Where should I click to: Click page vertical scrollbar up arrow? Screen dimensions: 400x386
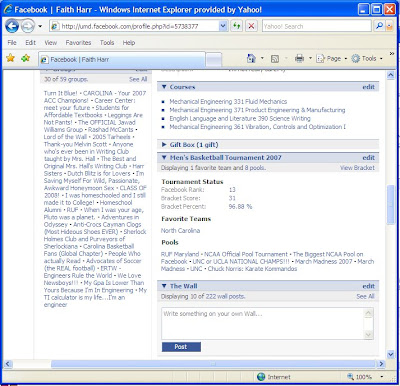pyautogui.click(x=391, y=75)
